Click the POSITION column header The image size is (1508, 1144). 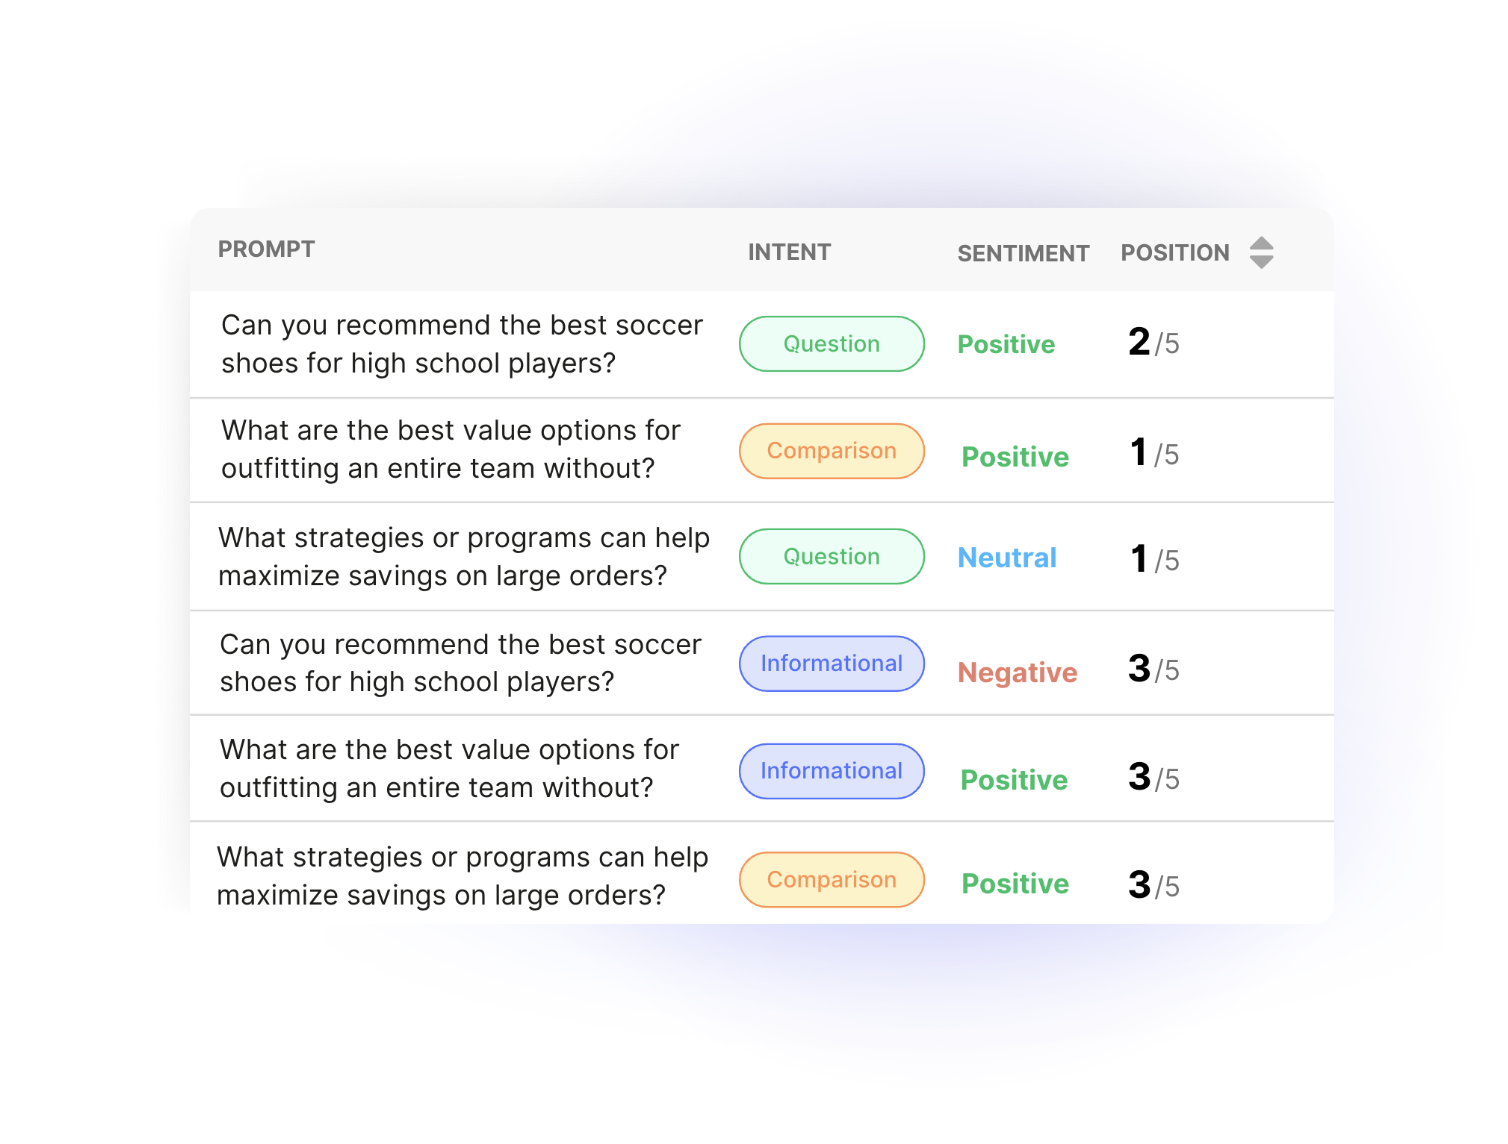coord(1175,253)
